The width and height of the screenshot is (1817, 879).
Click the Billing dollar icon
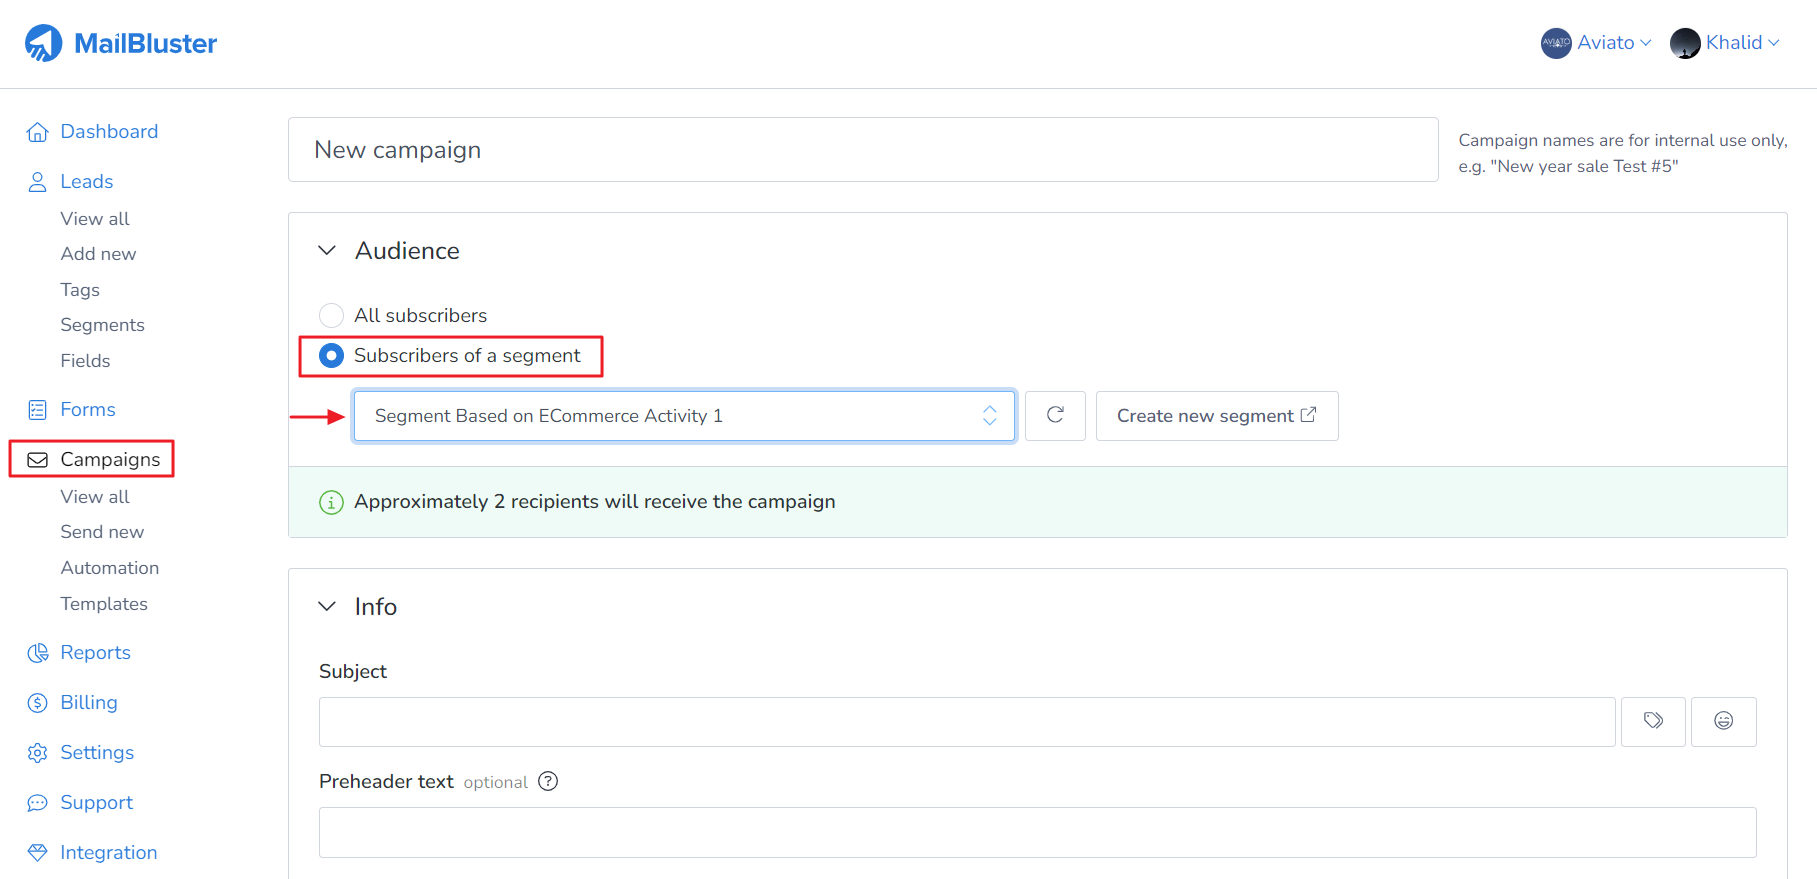coord(38,703)
